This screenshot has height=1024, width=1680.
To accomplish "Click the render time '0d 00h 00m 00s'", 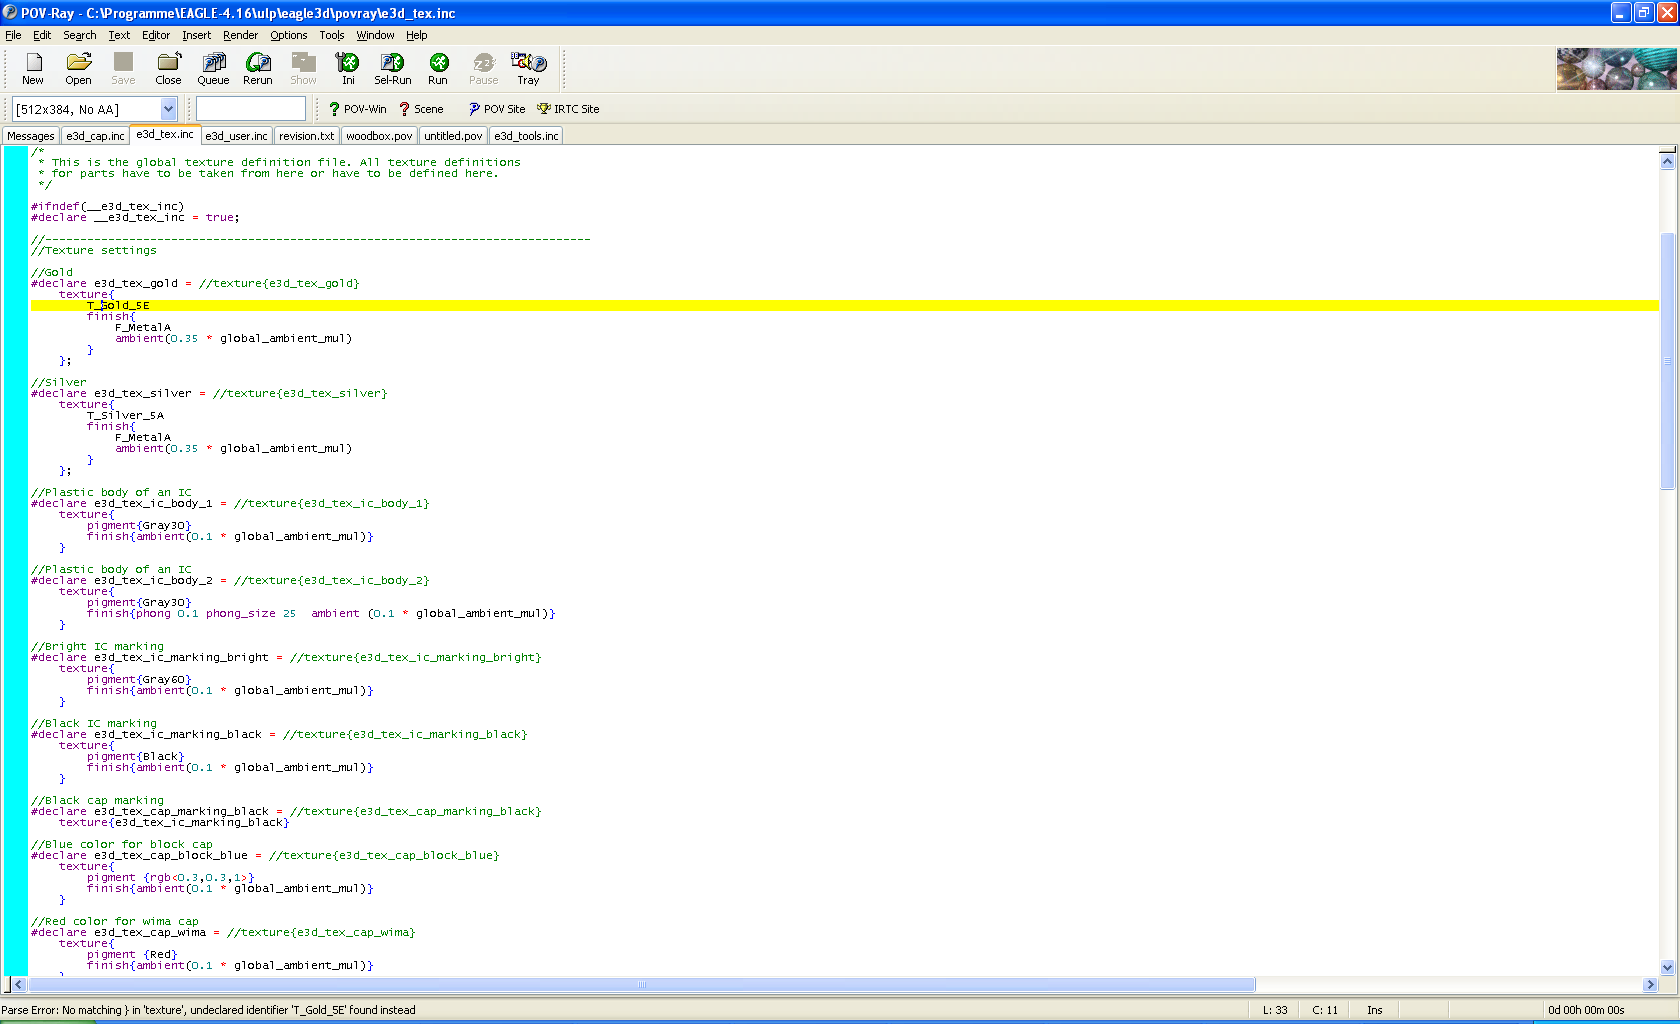I will pos(1586,1010).
